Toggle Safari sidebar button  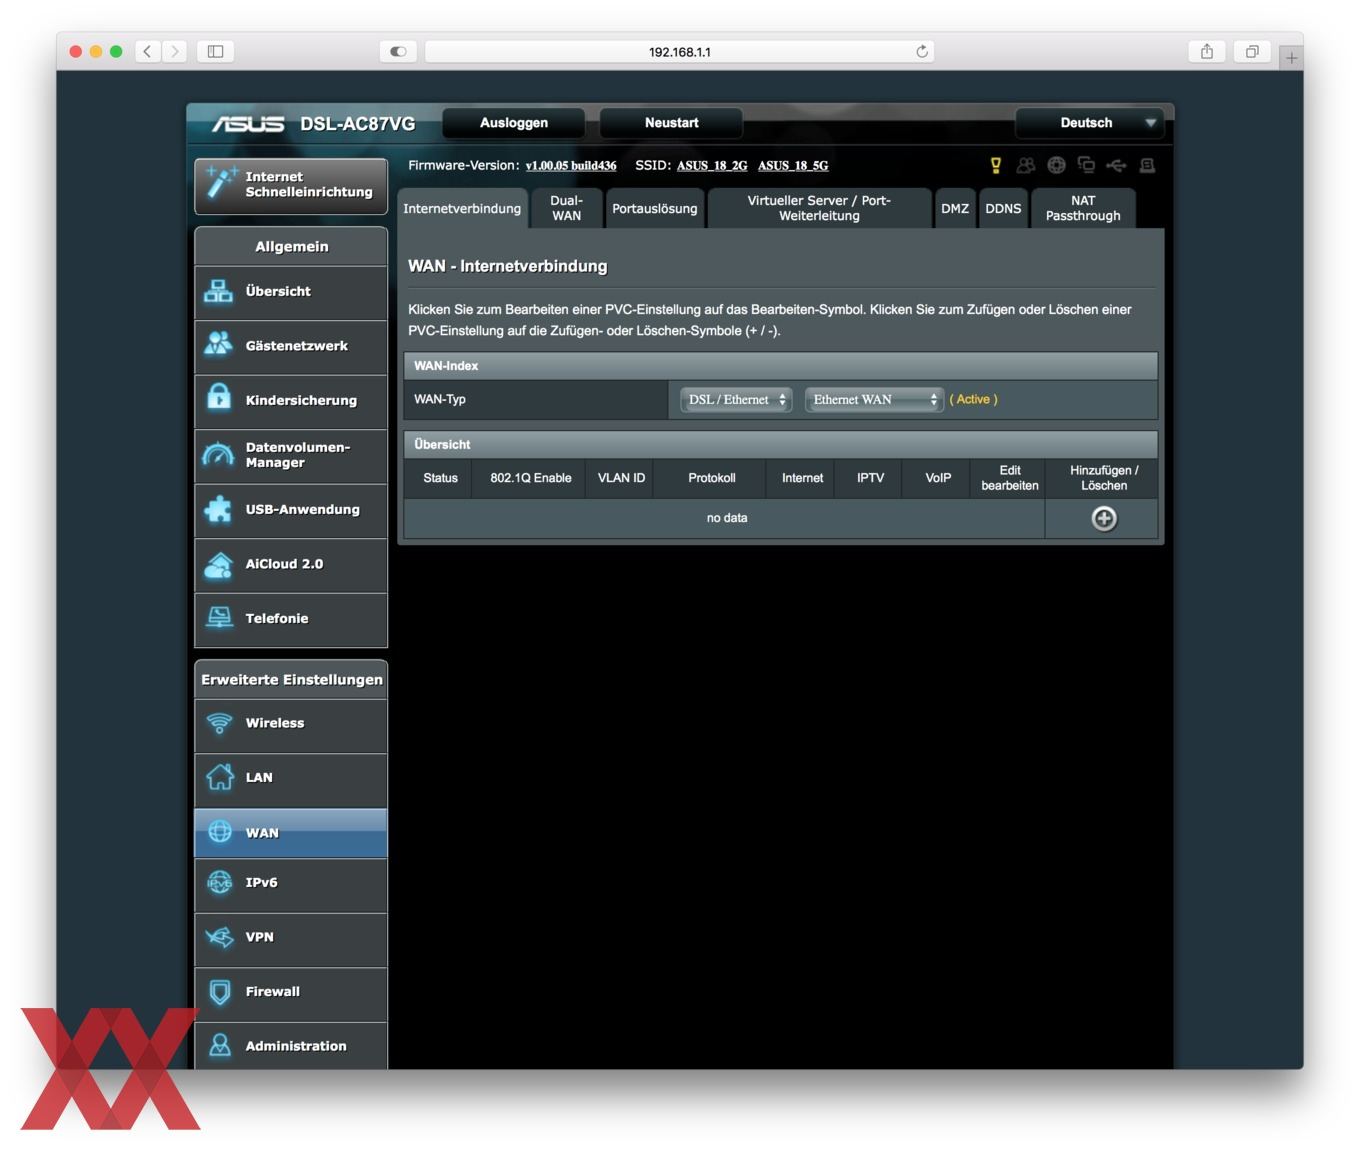pos(215,51)
